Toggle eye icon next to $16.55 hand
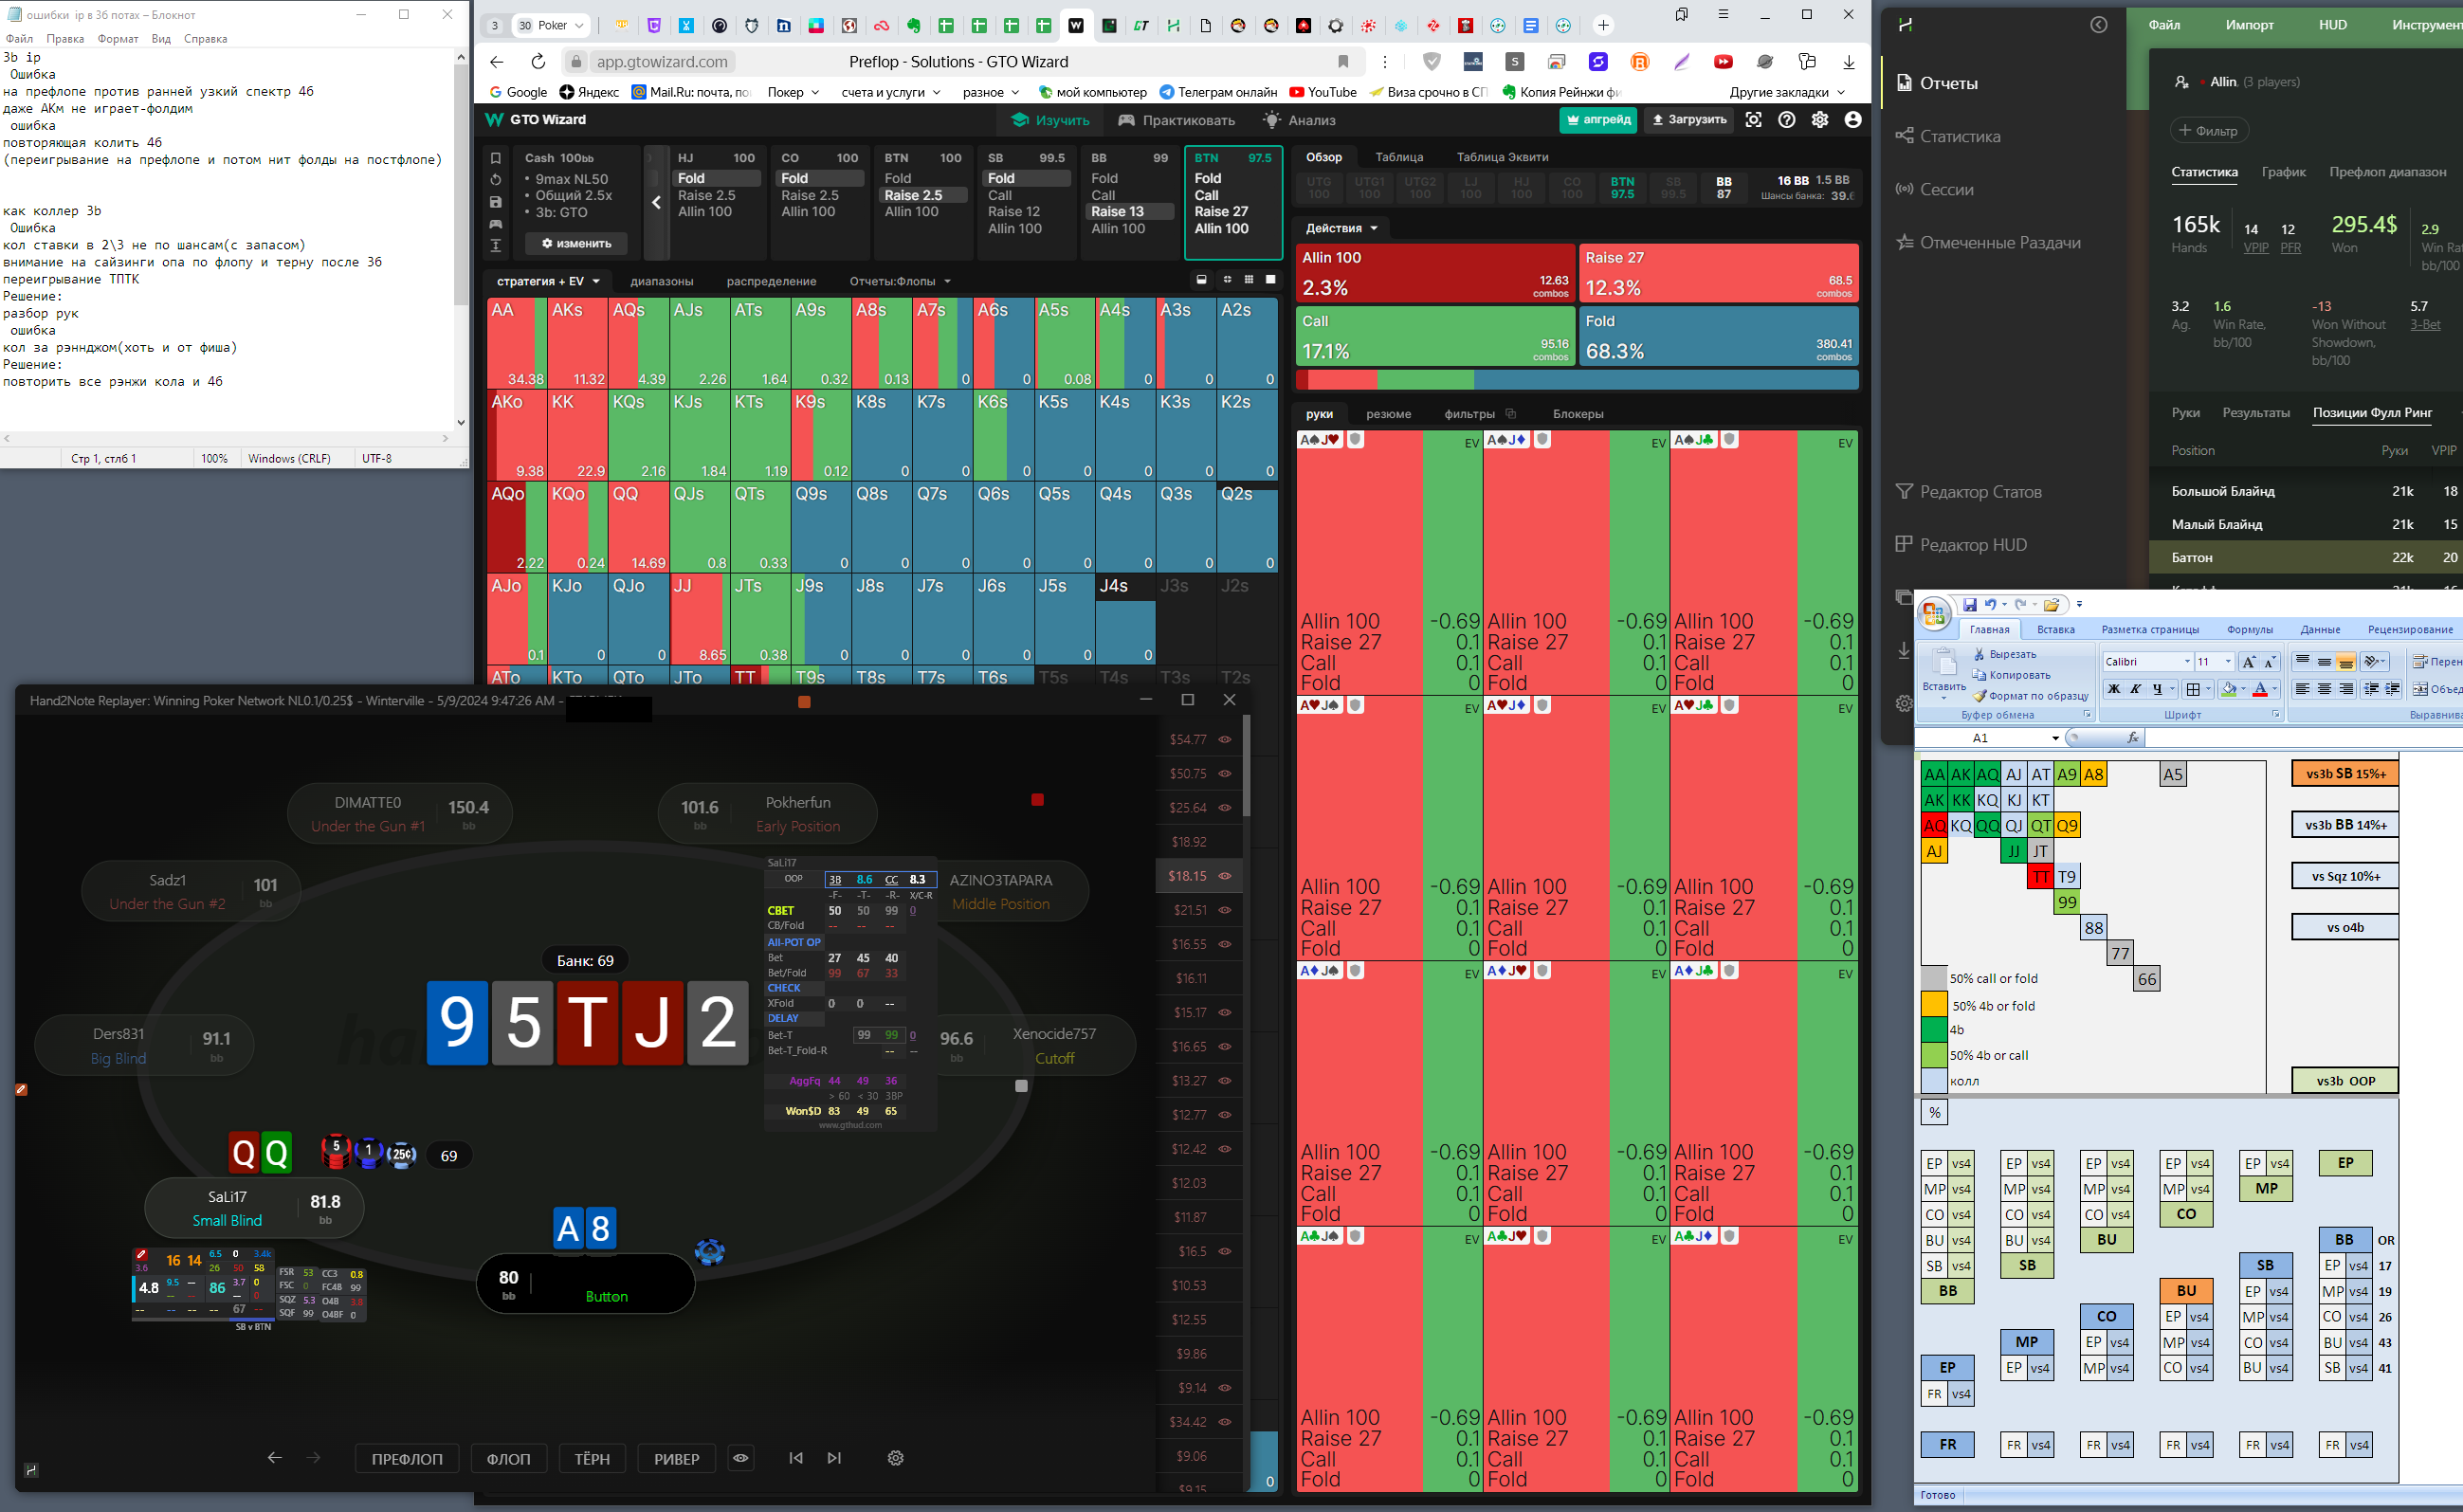Image resolution: width=2463 pixels, height=1512 pixels. tap(1225, 944)
